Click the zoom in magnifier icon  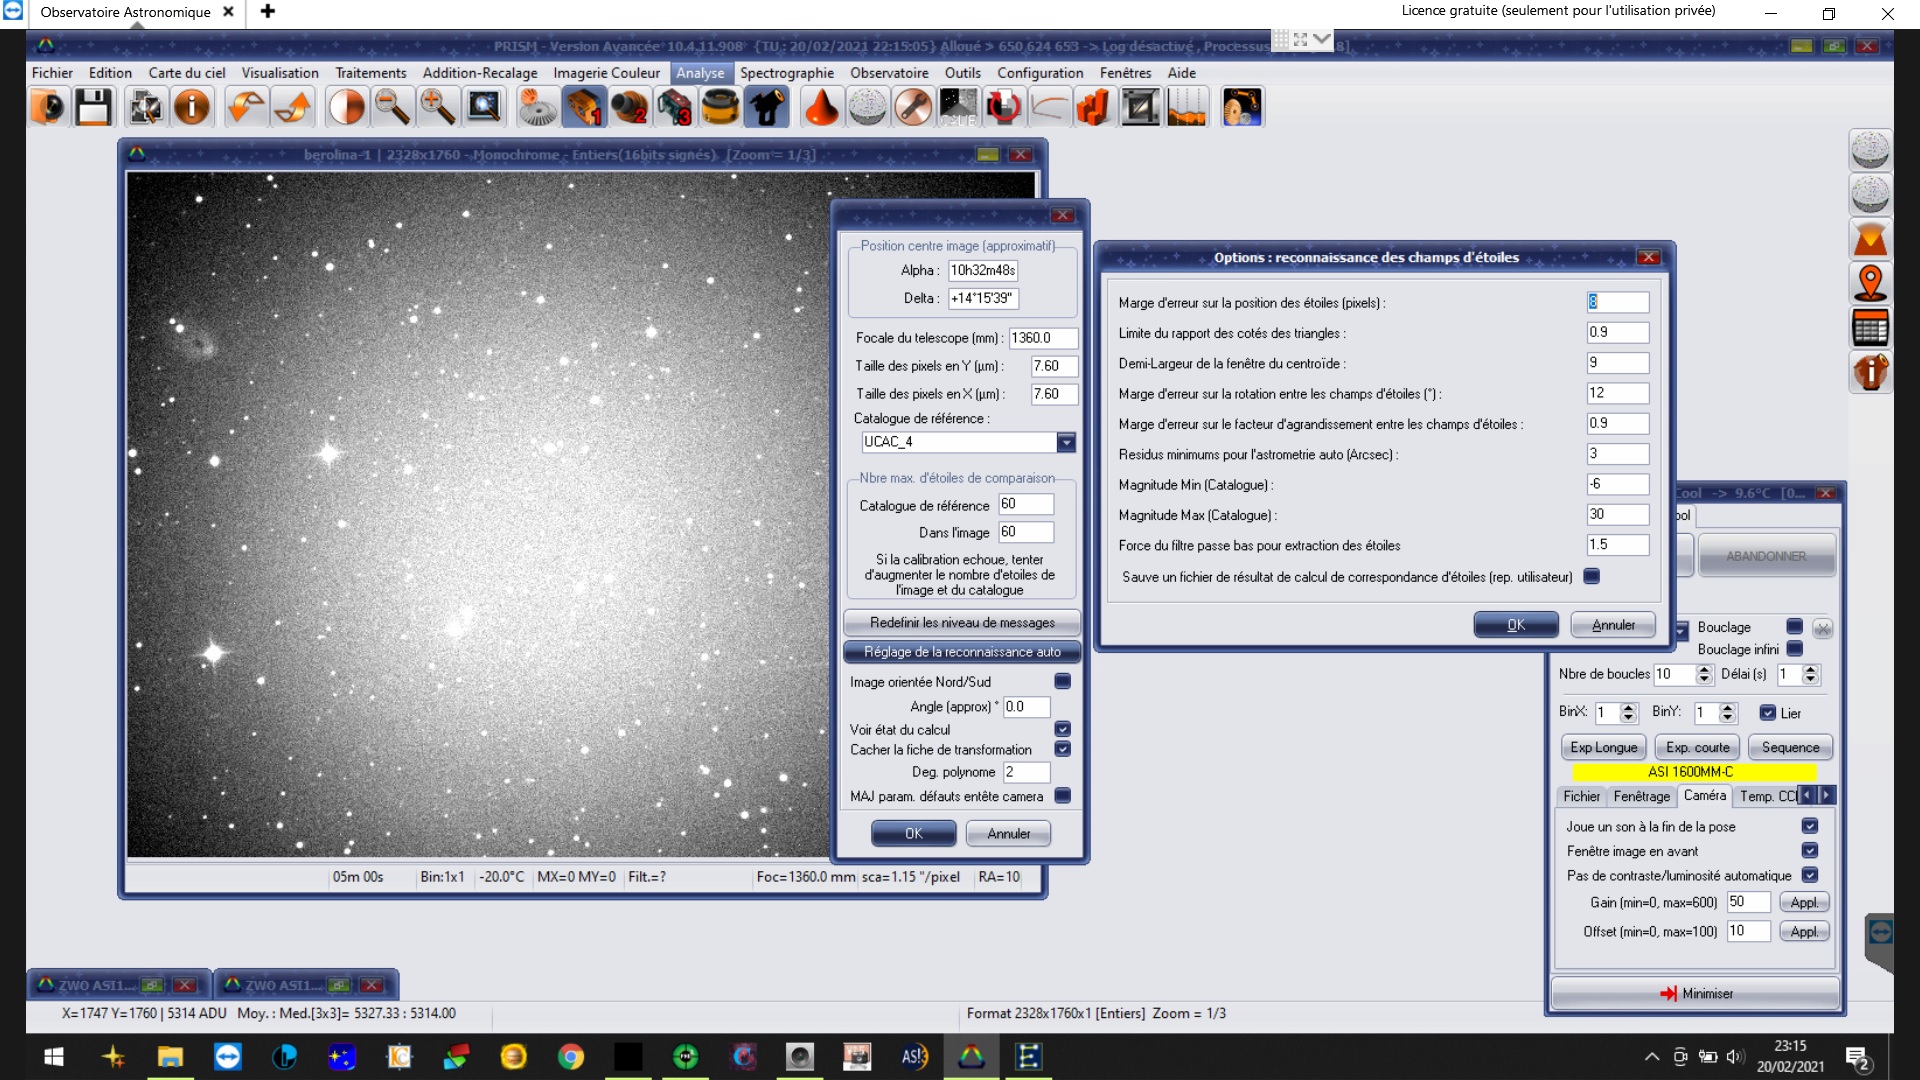tap(437, 107)
